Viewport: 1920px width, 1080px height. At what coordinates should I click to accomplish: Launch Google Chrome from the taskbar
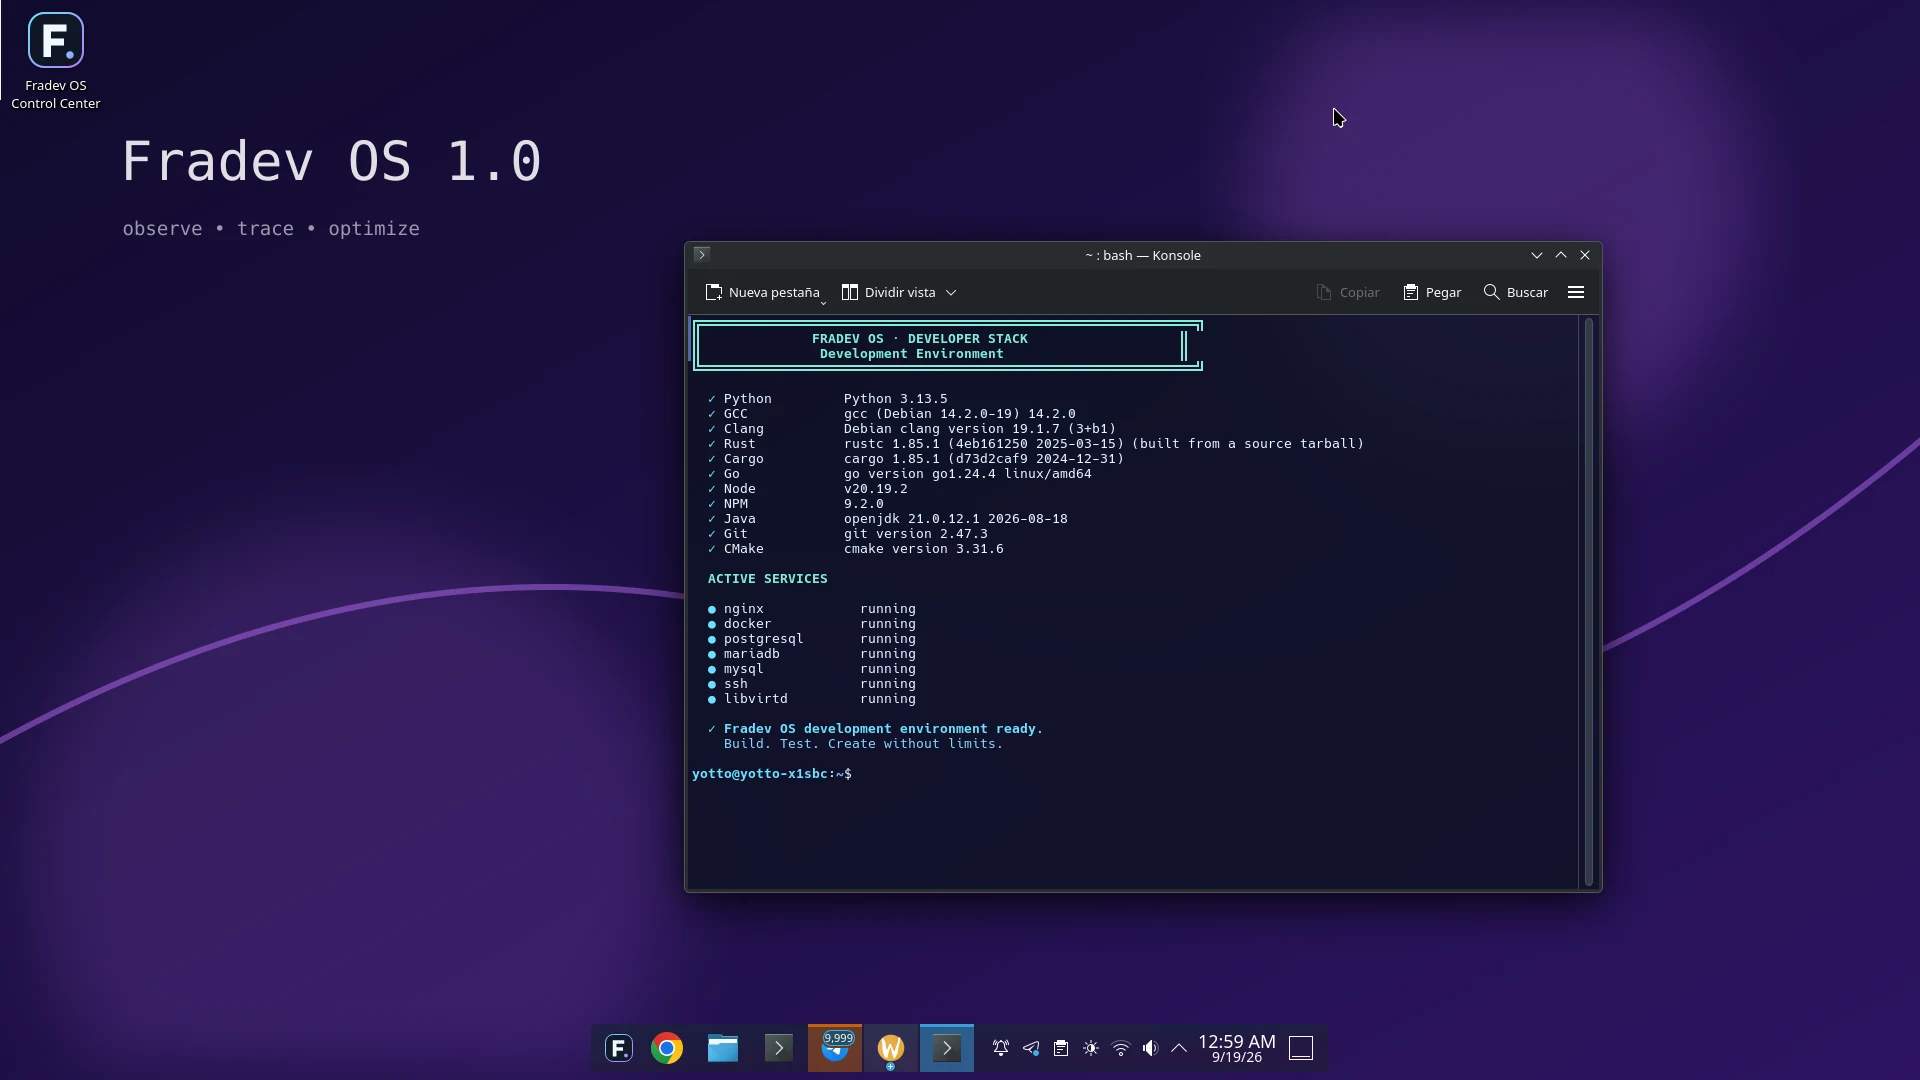(667, 1048)
